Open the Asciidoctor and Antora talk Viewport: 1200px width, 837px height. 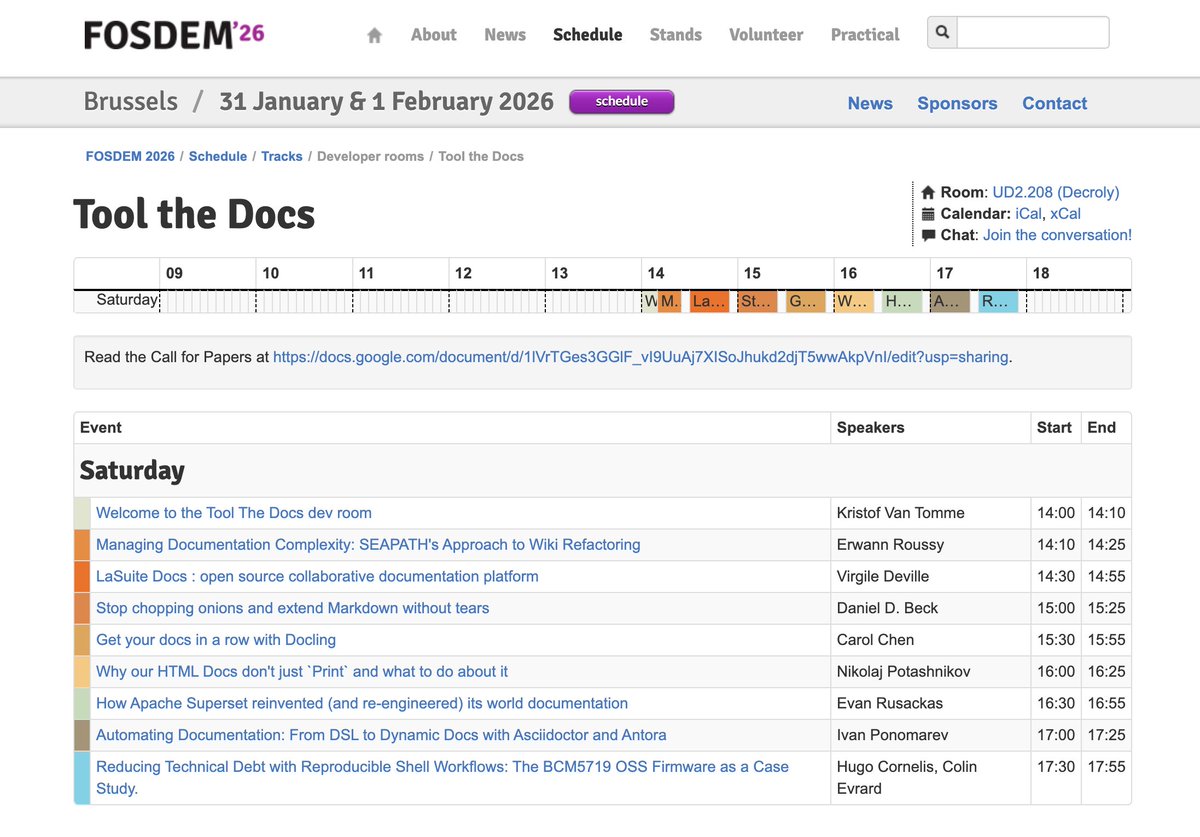pos(381,735)
